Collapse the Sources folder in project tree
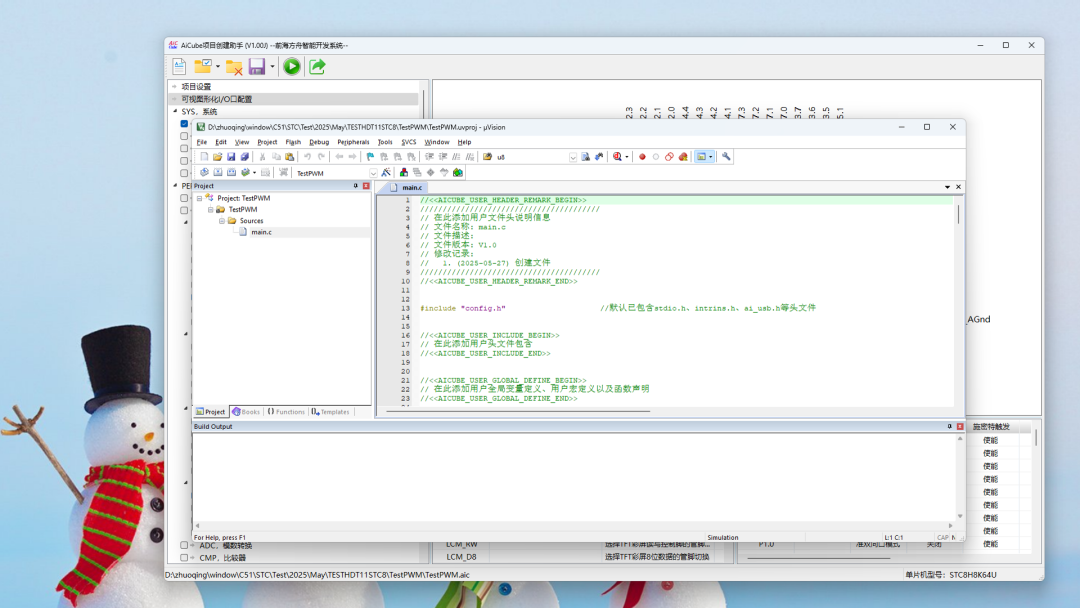 [222, 221]
